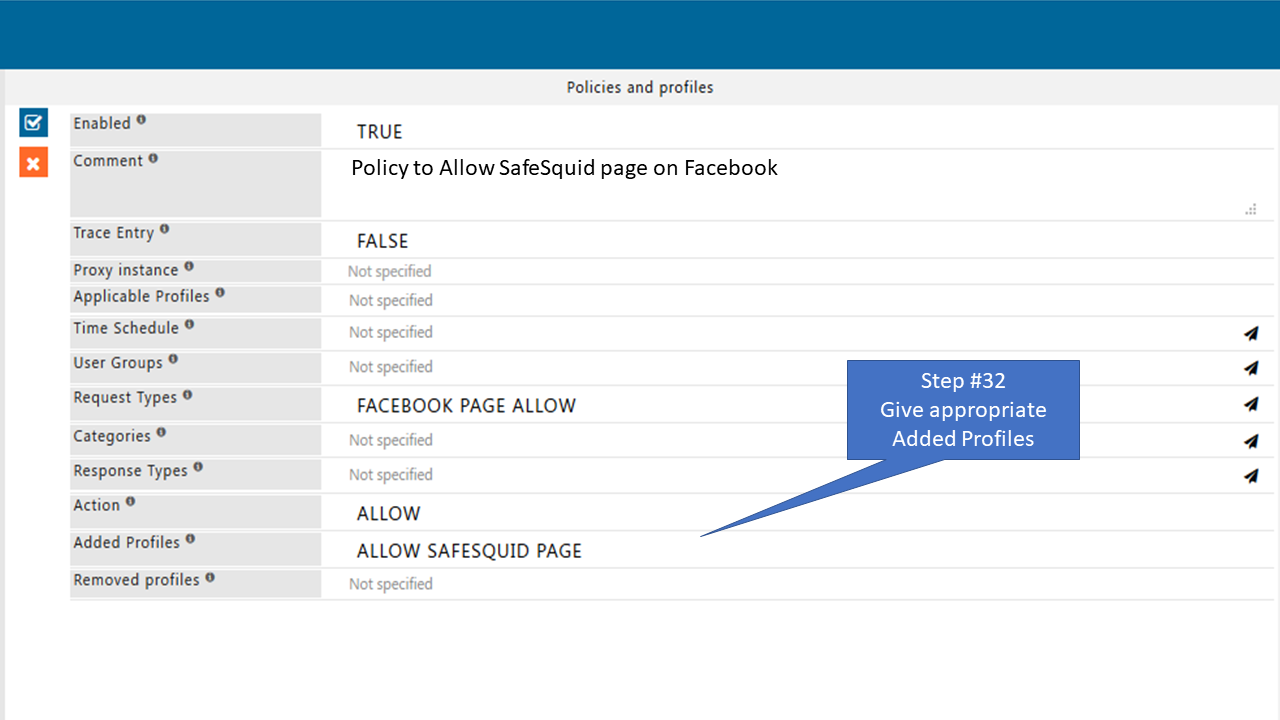The height and width of the screenshot is (720, 1280).
Task: Open the Action ALLOW dropdown
Action: (x=389, y=514)
